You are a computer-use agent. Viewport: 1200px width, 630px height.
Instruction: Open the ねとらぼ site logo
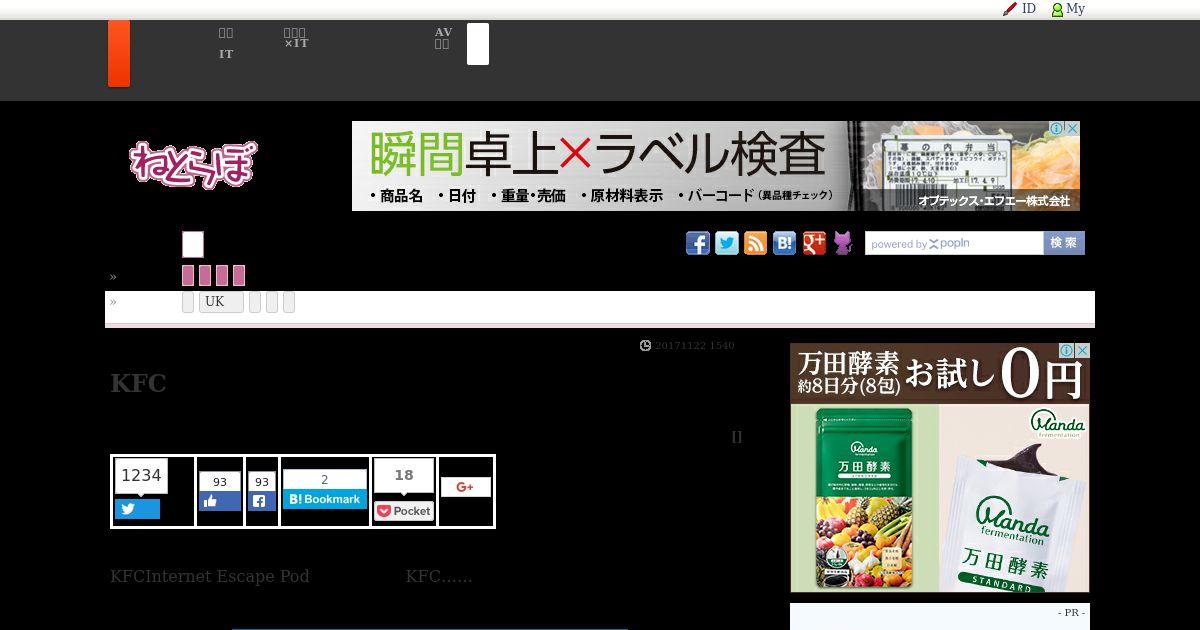(193, 164)
